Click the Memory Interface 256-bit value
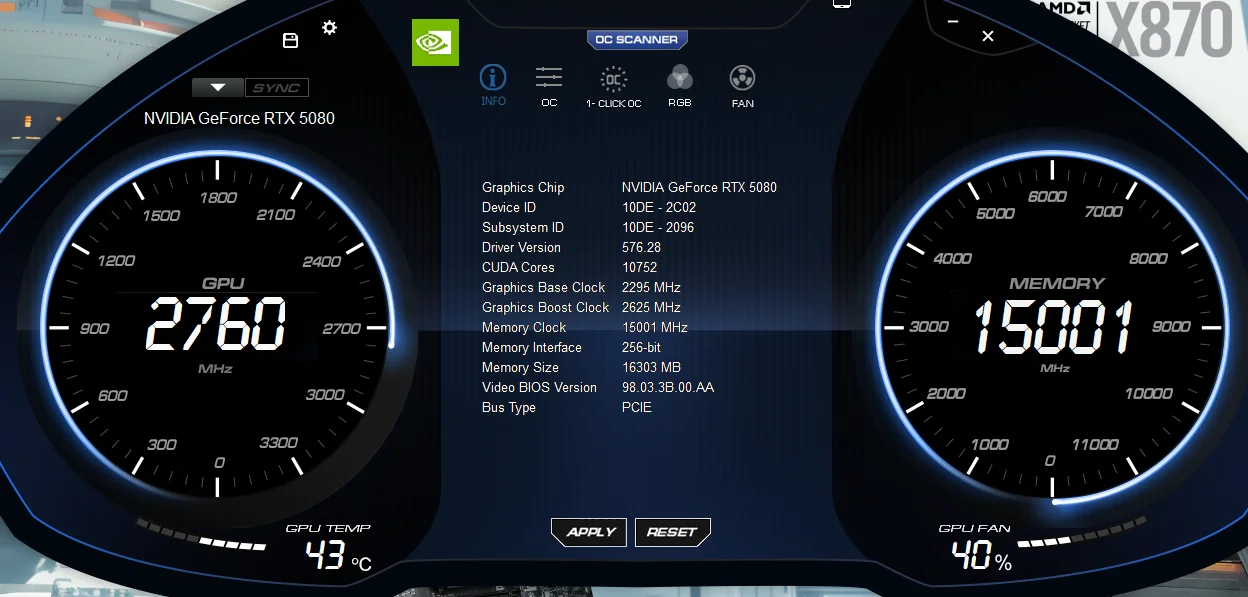Screen dimensions: 1248x597 [x=641, y=347]
